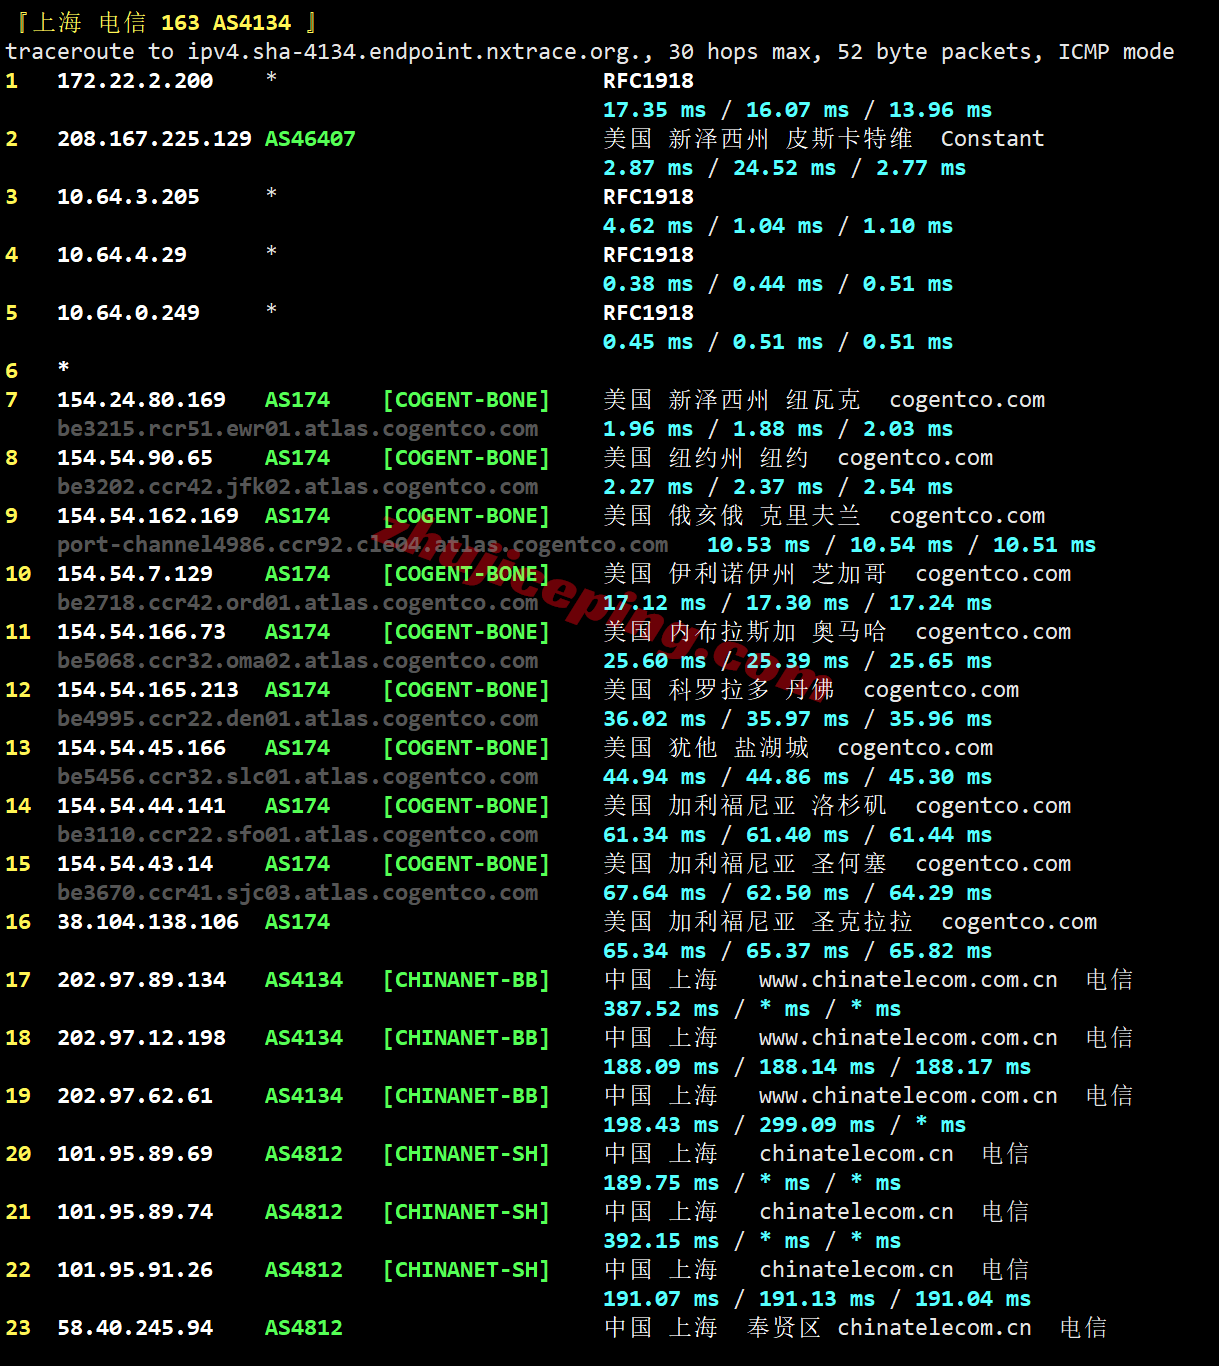Select the city name '芝加哥'

849,574
